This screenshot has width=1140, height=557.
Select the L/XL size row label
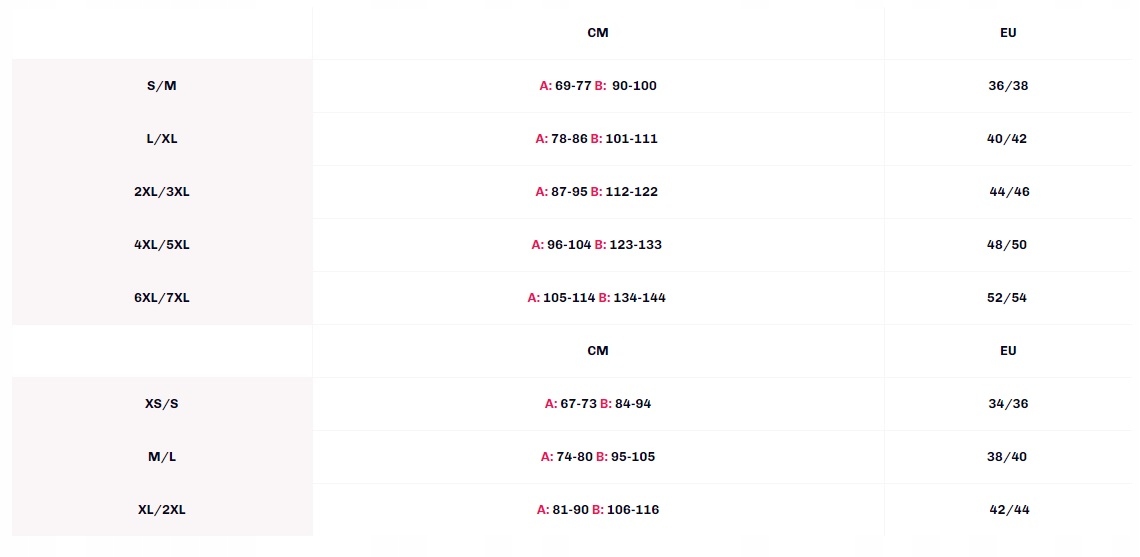click(161, 139)
